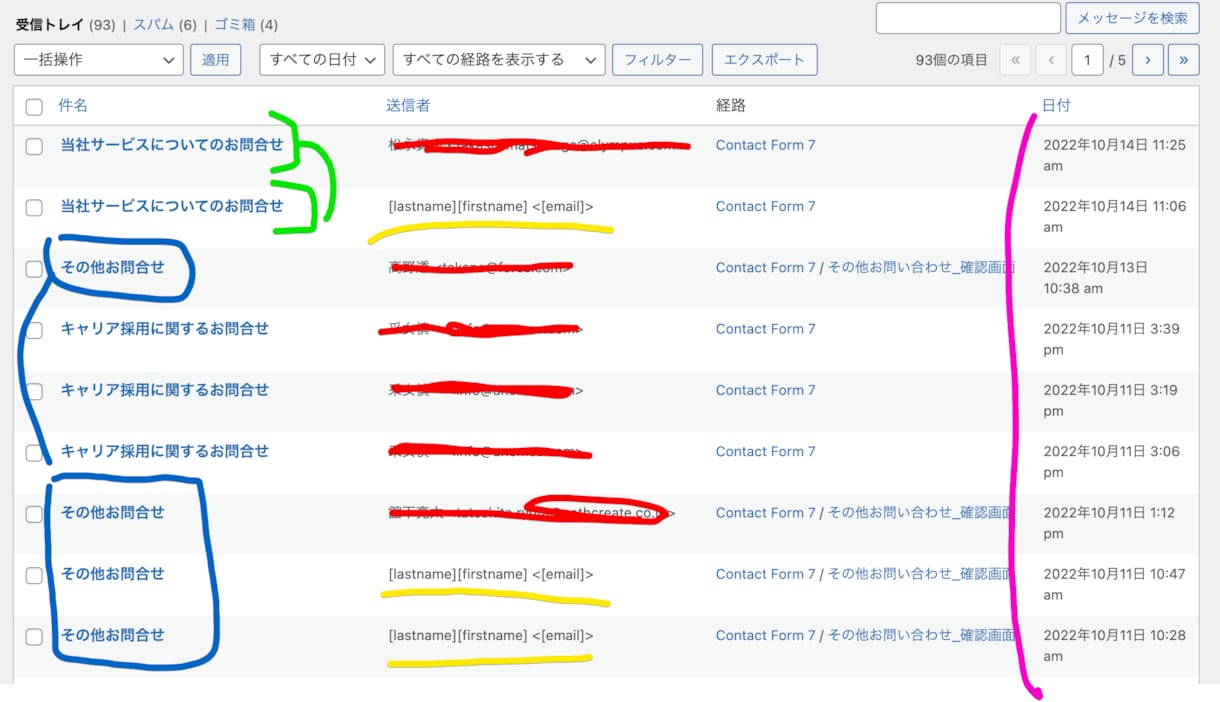Open 当社サービスについてのお問合せ message from 11:25 am
The height and width of the screenshot is (702, 1220).
[172, 145]
